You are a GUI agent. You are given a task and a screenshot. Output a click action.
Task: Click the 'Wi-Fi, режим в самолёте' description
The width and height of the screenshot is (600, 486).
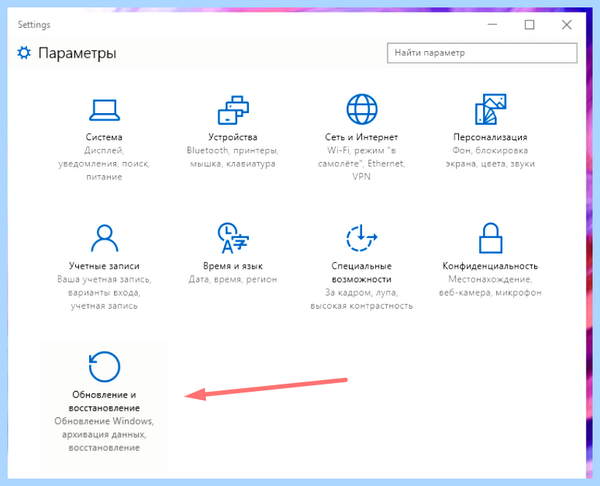click(x=361, y=164)
